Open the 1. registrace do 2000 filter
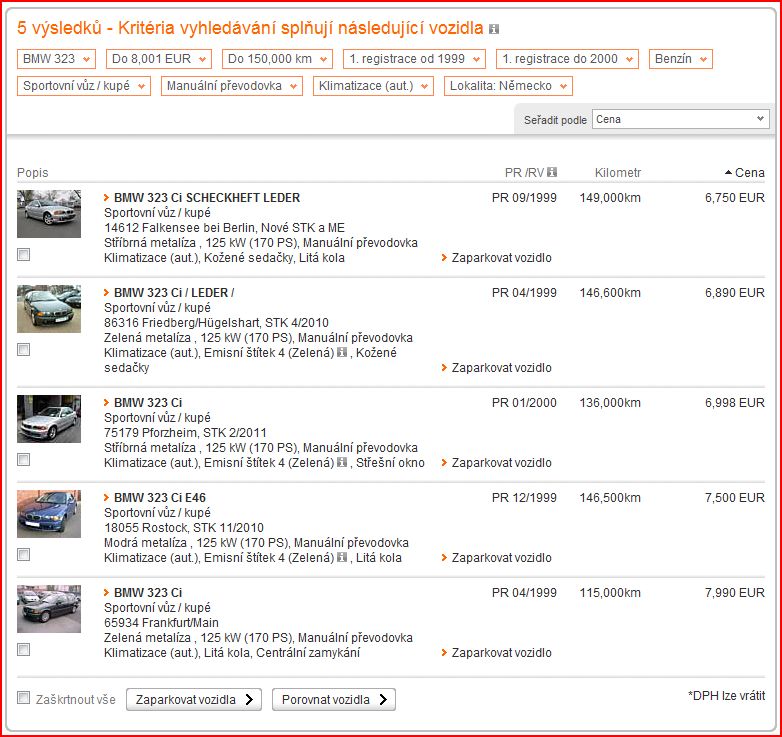 pyautogui.click(x=567, y=59)
